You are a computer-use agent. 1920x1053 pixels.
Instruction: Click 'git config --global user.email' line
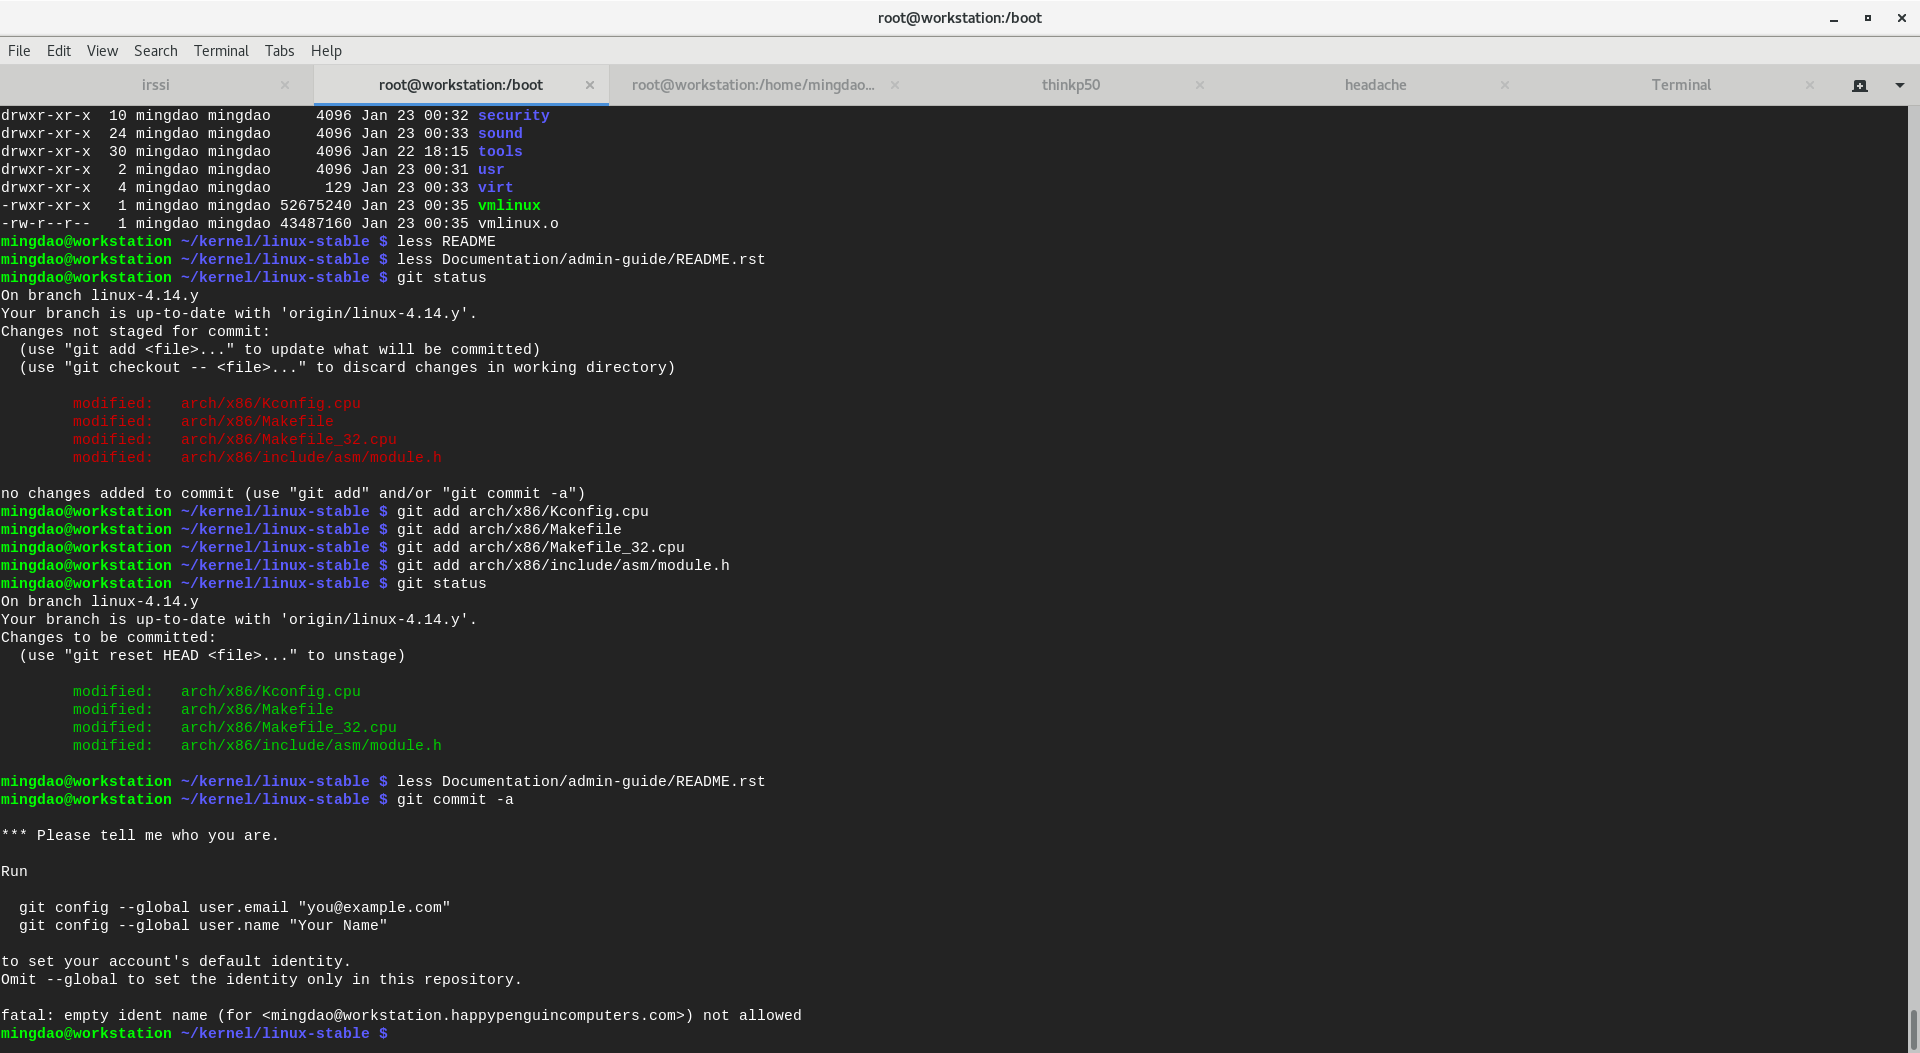pyautogui.click(x=235, y=908)
